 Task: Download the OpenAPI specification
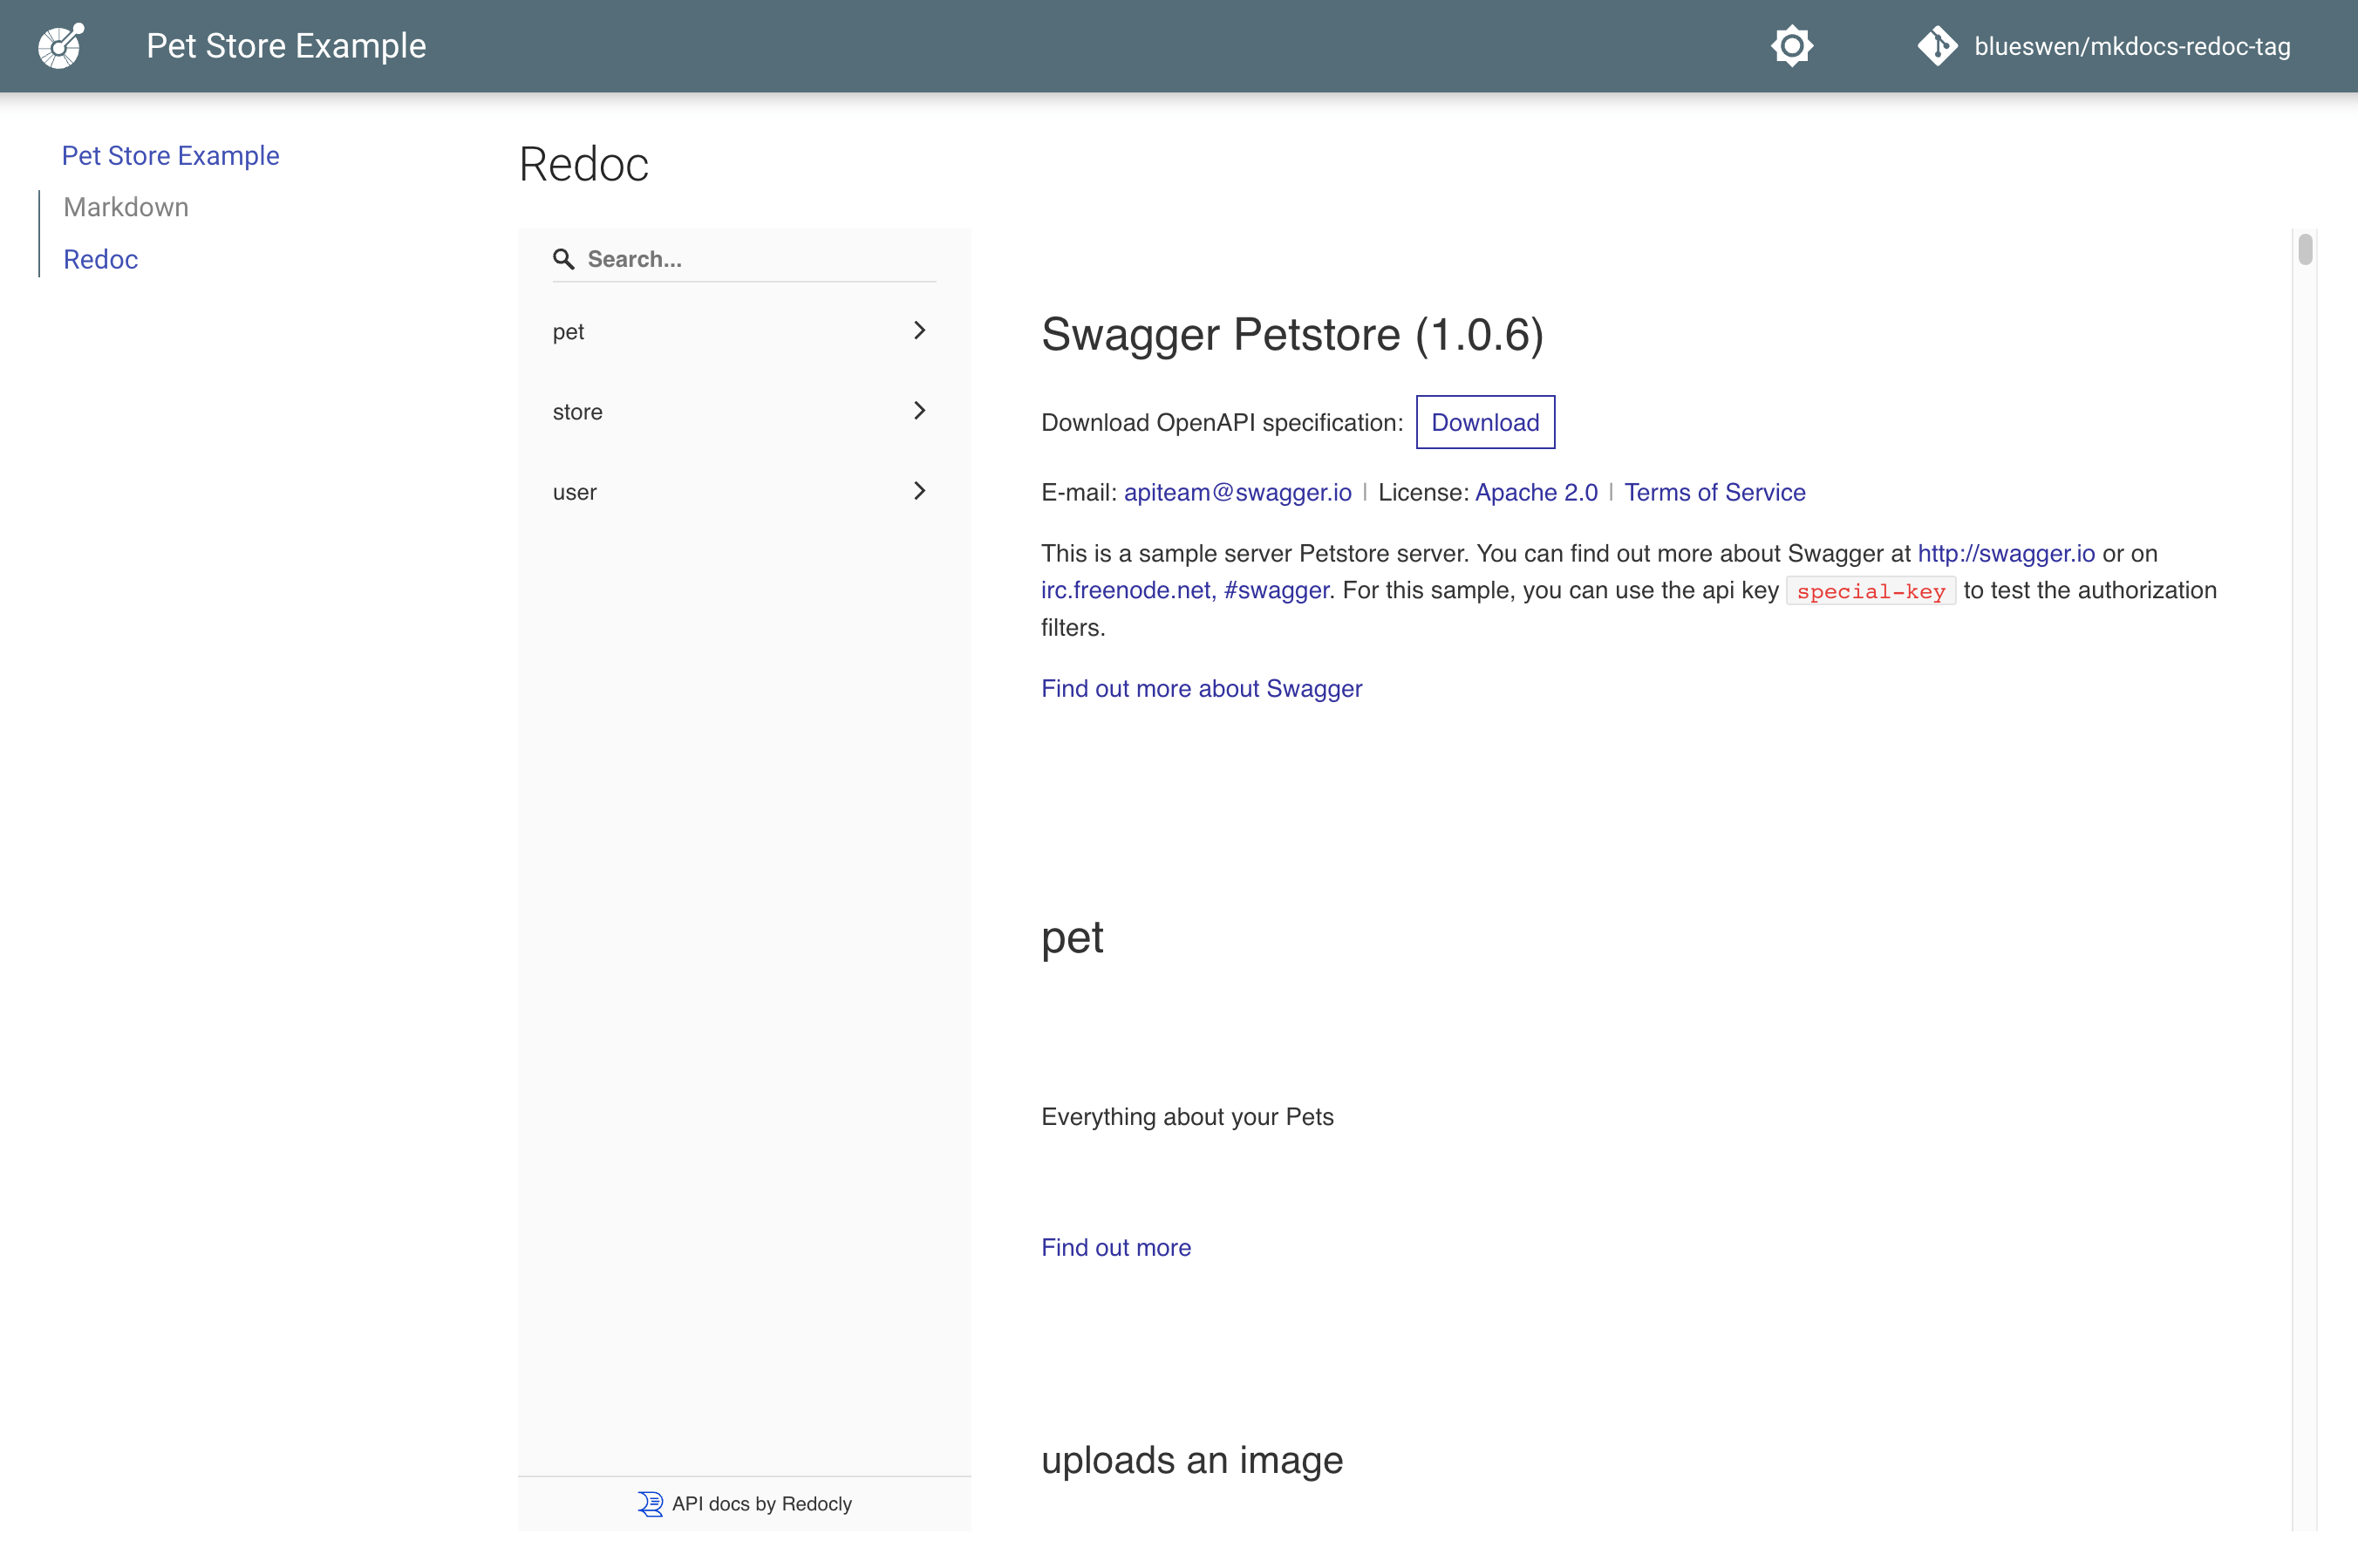pos(1483,422)
